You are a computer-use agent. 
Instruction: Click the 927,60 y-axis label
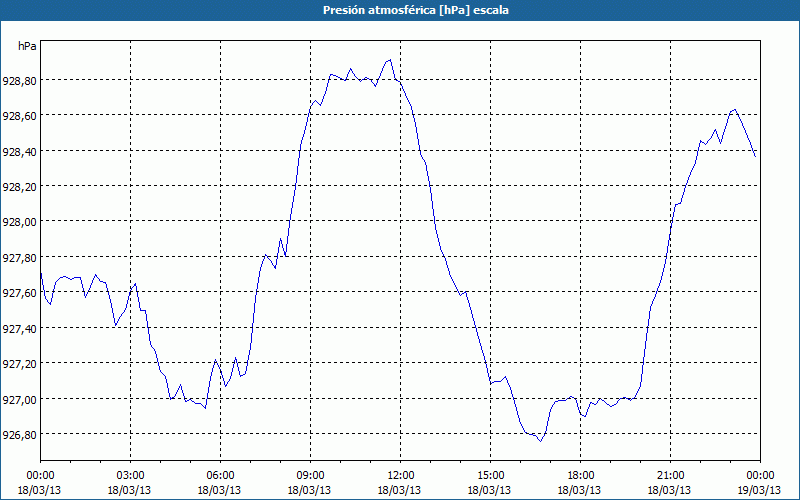click(19, 292)
